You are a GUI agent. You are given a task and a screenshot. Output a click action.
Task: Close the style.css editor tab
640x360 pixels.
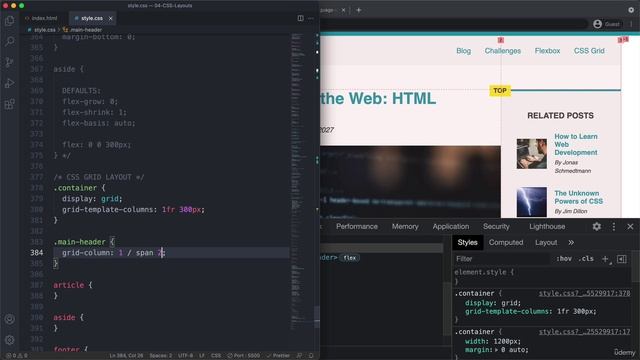click(x=111, y=18)
